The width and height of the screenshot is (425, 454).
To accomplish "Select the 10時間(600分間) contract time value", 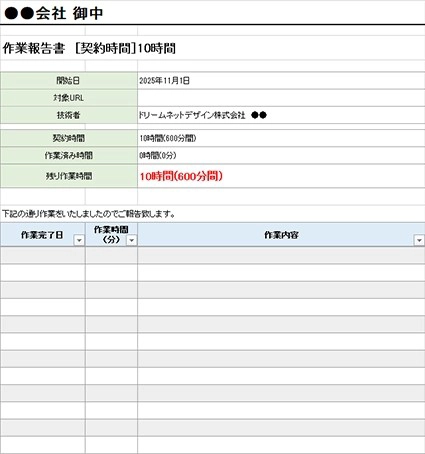I will (168, 138).
